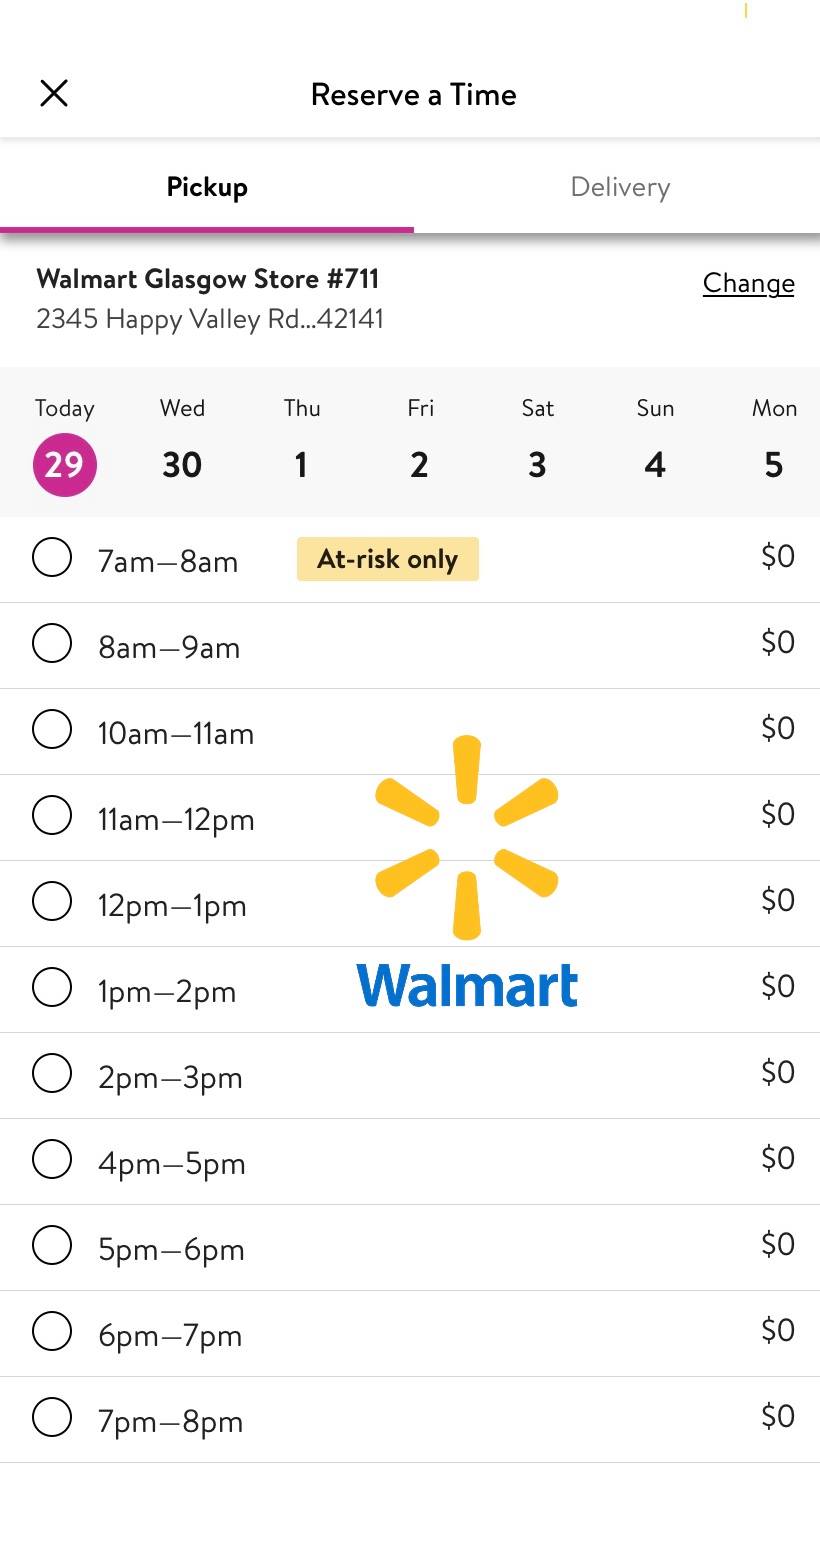Screen dimensions: 820x1562
Task: Select Fri 2 as pickup date
Action: pos(419,465)
